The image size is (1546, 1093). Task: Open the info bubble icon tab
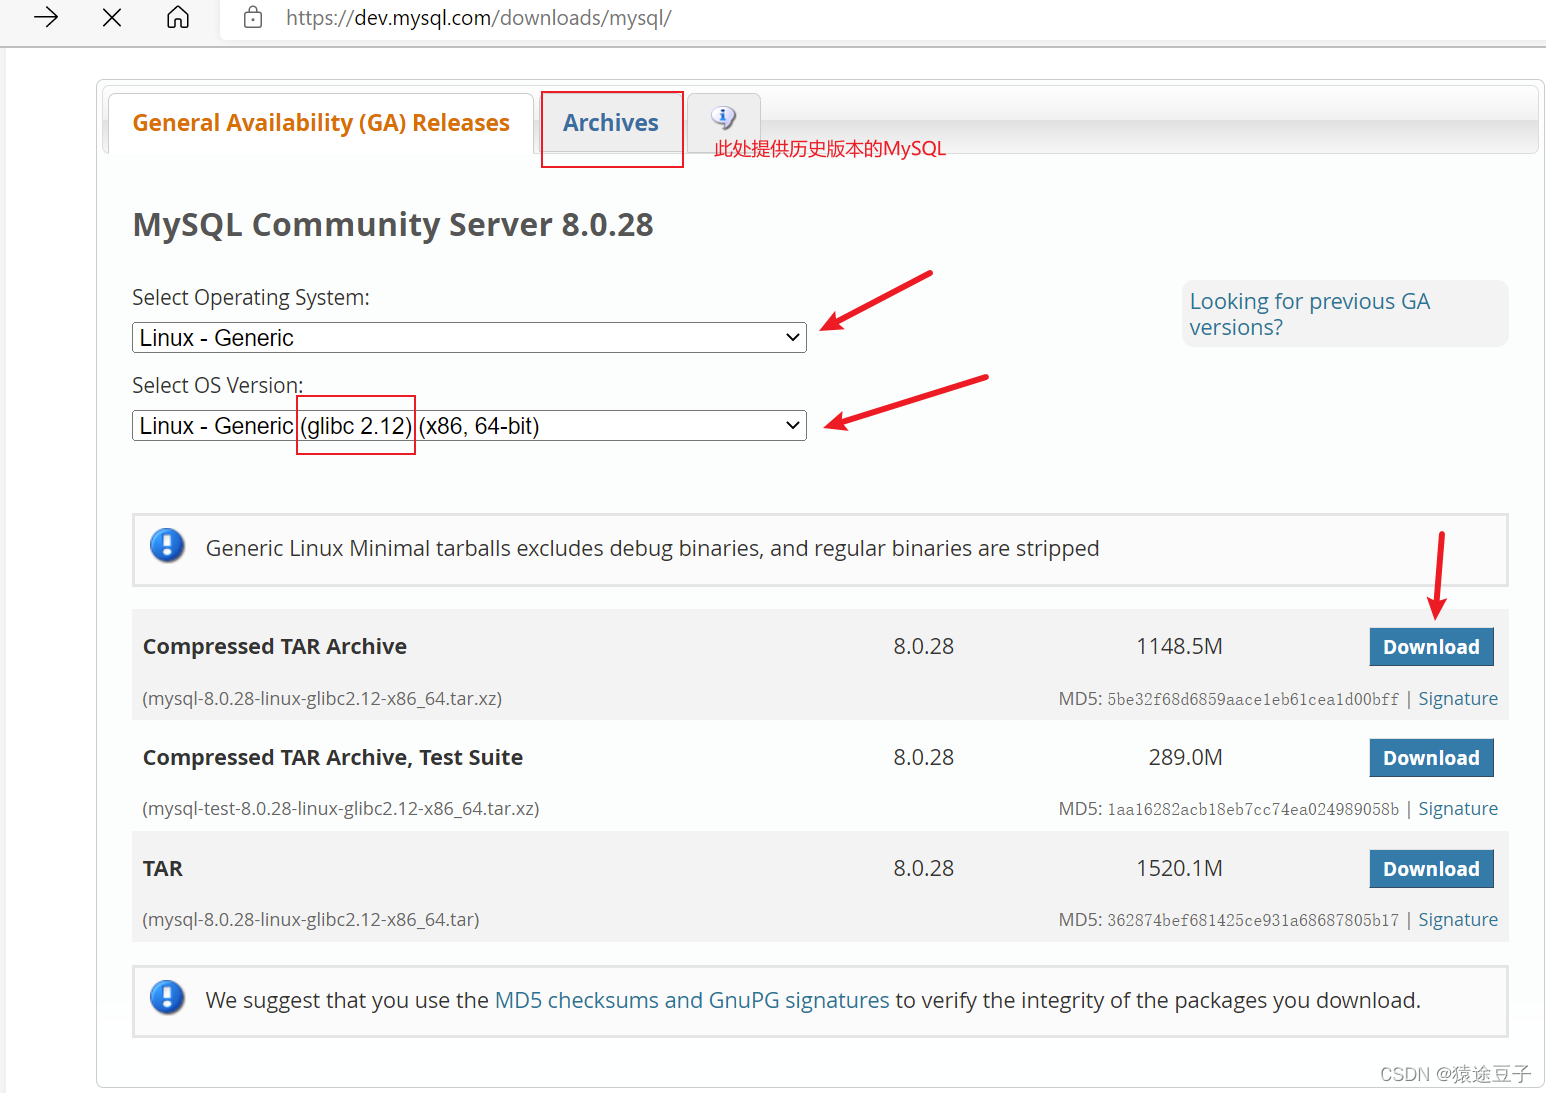click(x=724, y=118)
